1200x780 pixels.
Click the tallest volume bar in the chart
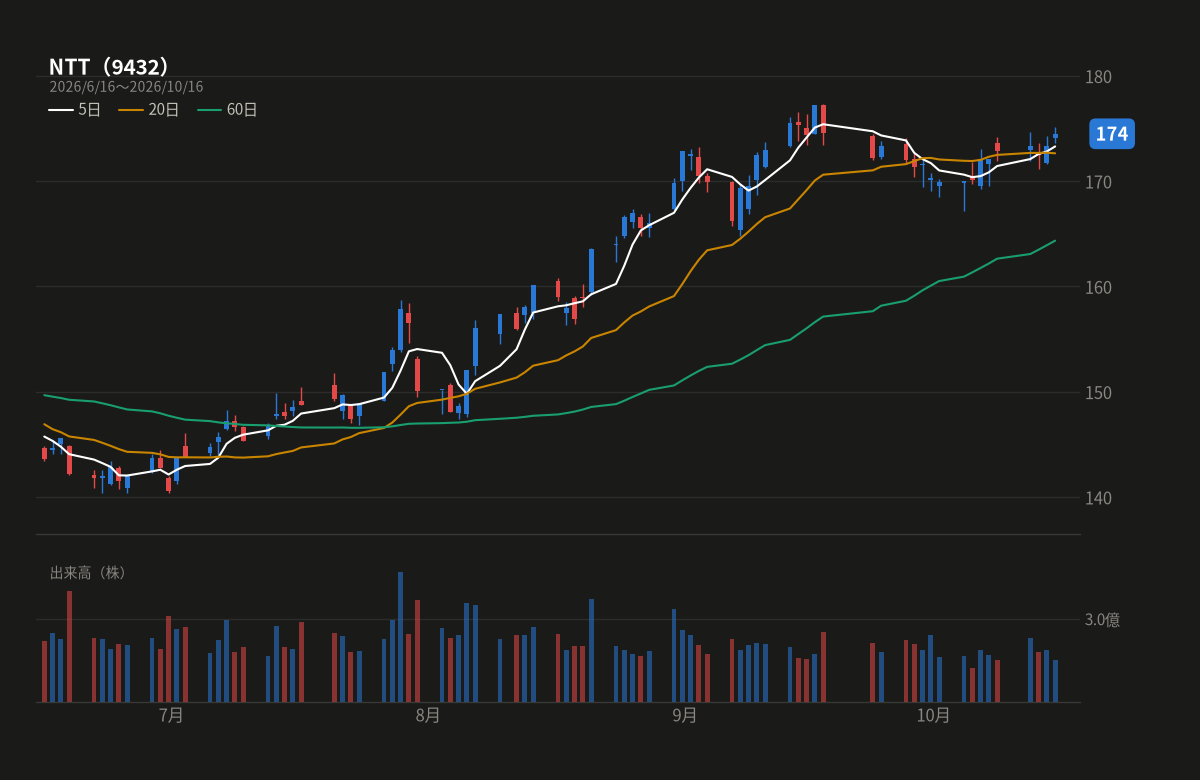400,637
